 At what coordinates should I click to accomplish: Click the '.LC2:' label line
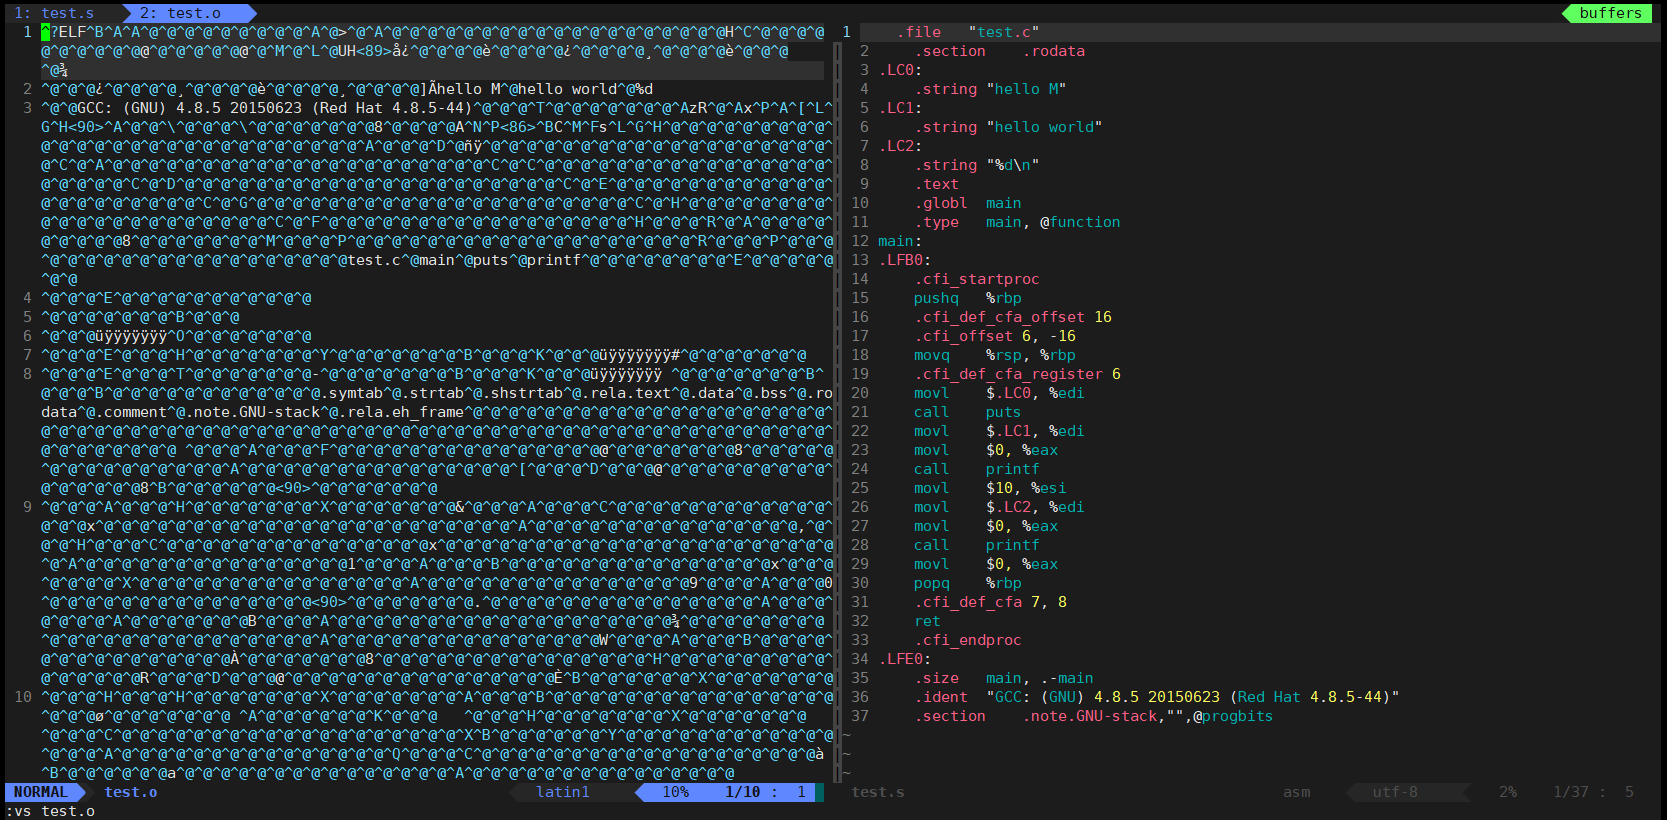[900, 146]
